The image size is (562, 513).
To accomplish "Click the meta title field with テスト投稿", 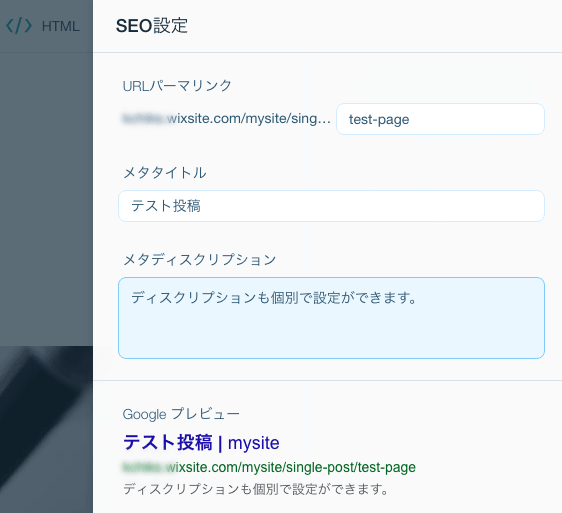I will [331, 206].
